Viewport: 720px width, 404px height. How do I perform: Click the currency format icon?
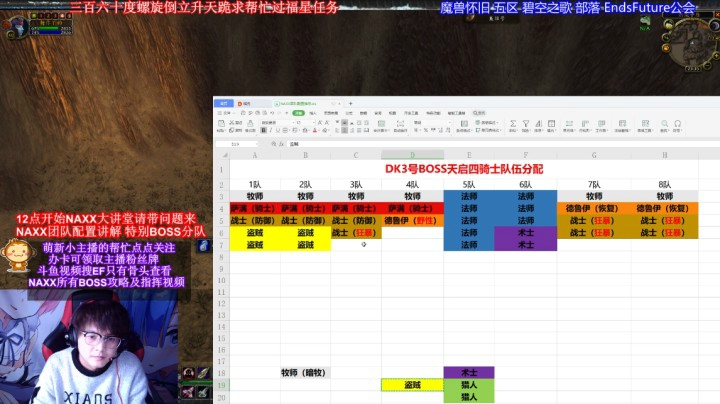tap(416, 130)
